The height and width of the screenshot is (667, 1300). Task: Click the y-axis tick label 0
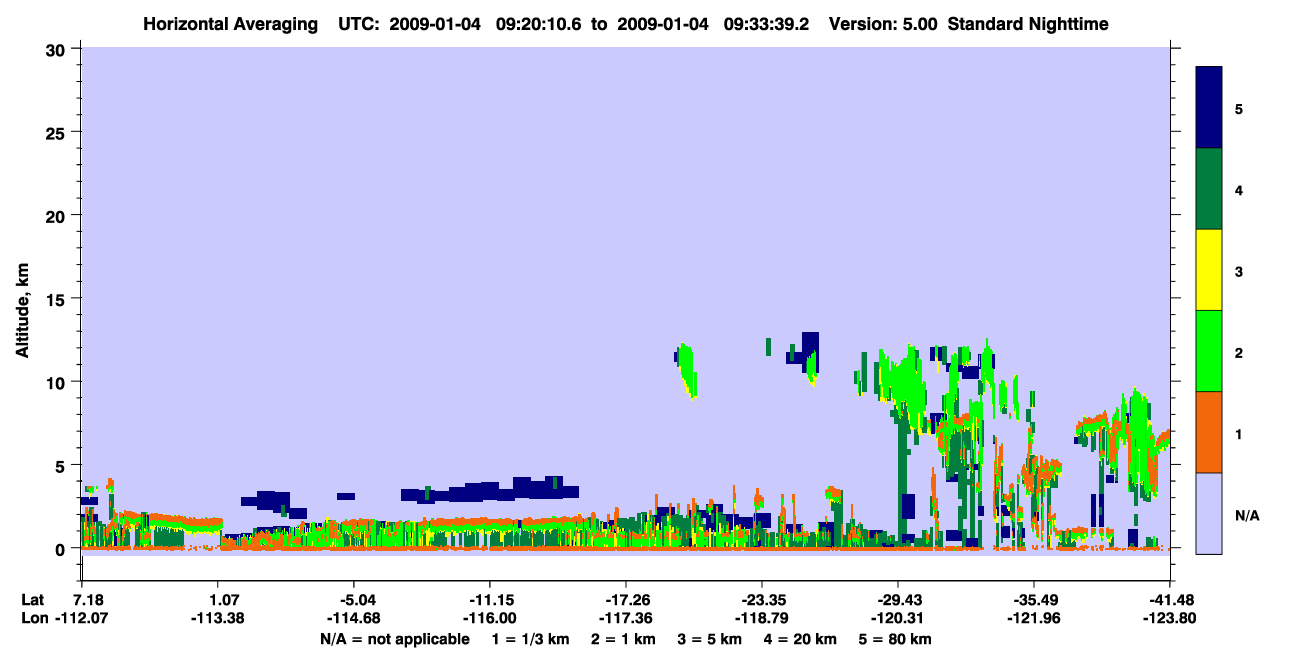62,549
